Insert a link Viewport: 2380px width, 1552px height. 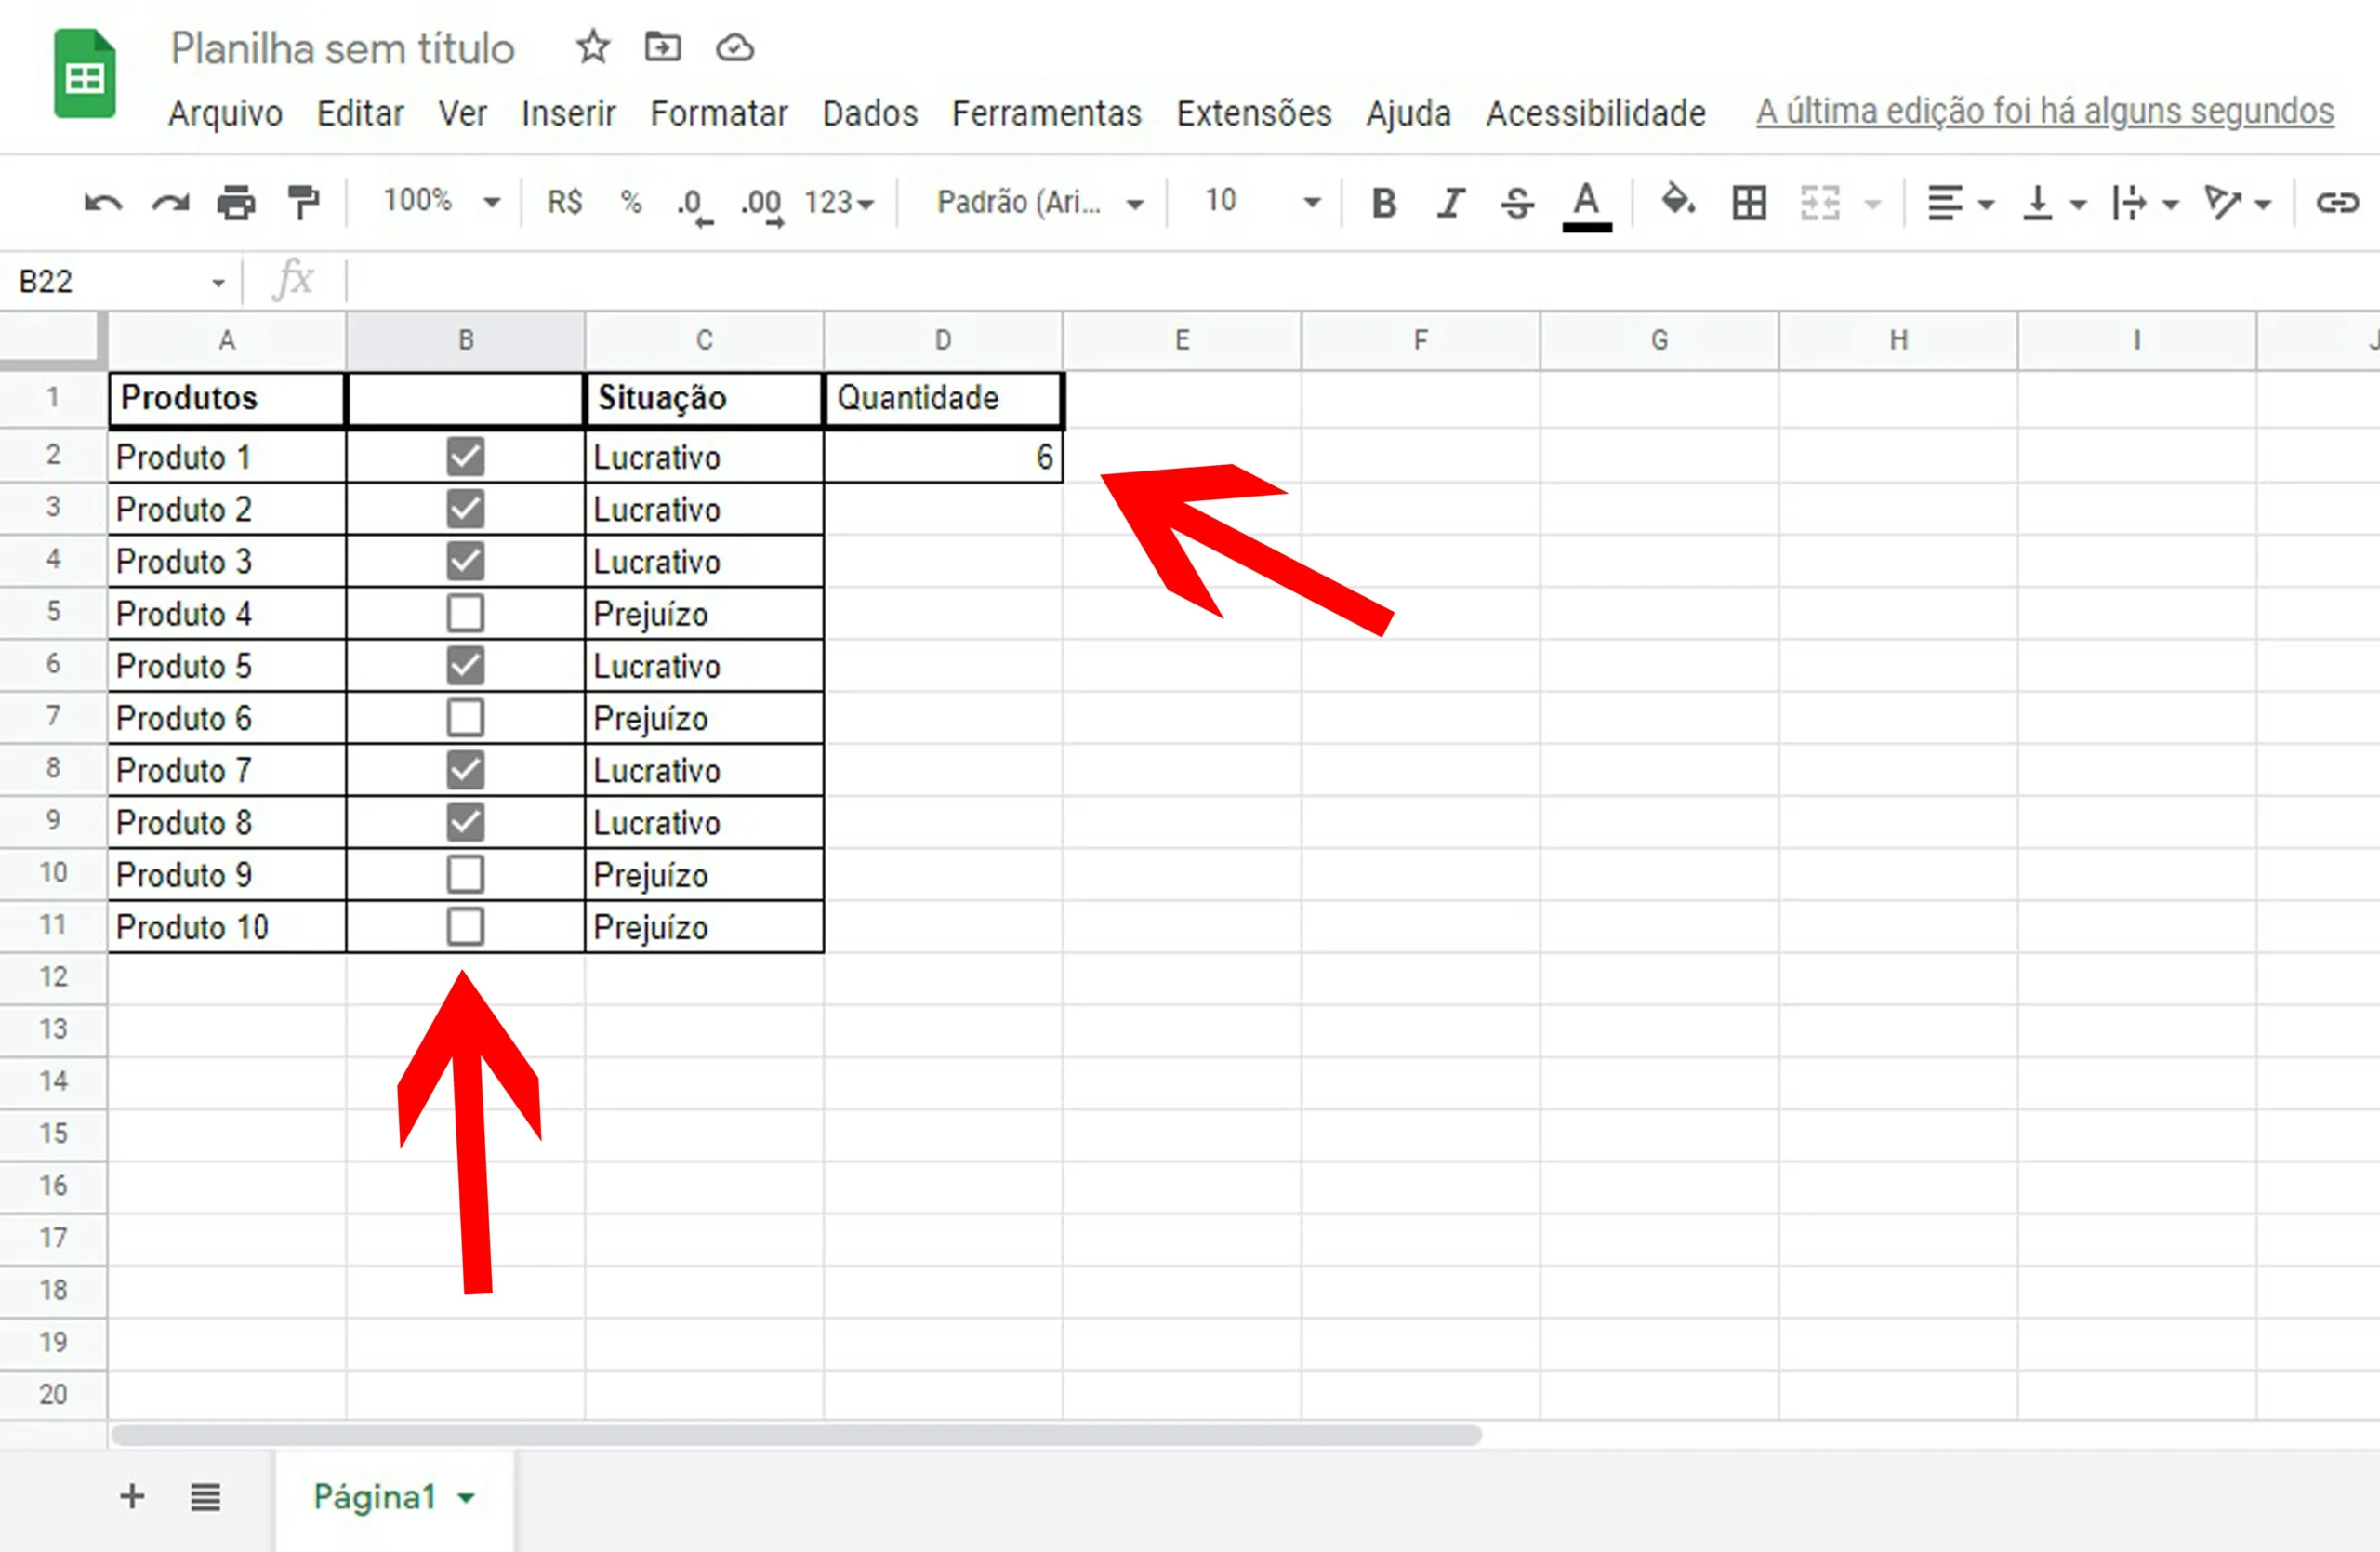click(x=2337, y=203)
